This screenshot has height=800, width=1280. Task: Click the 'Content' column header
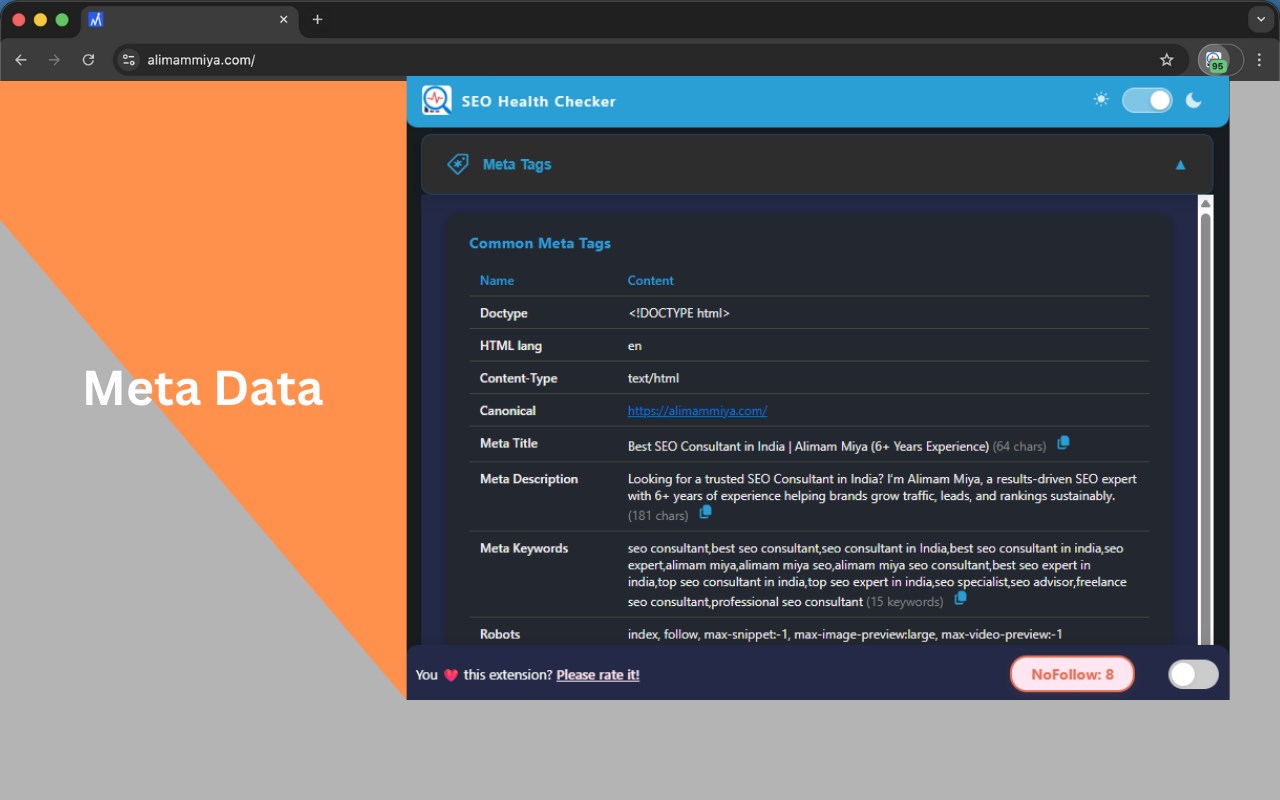point(651,281)
